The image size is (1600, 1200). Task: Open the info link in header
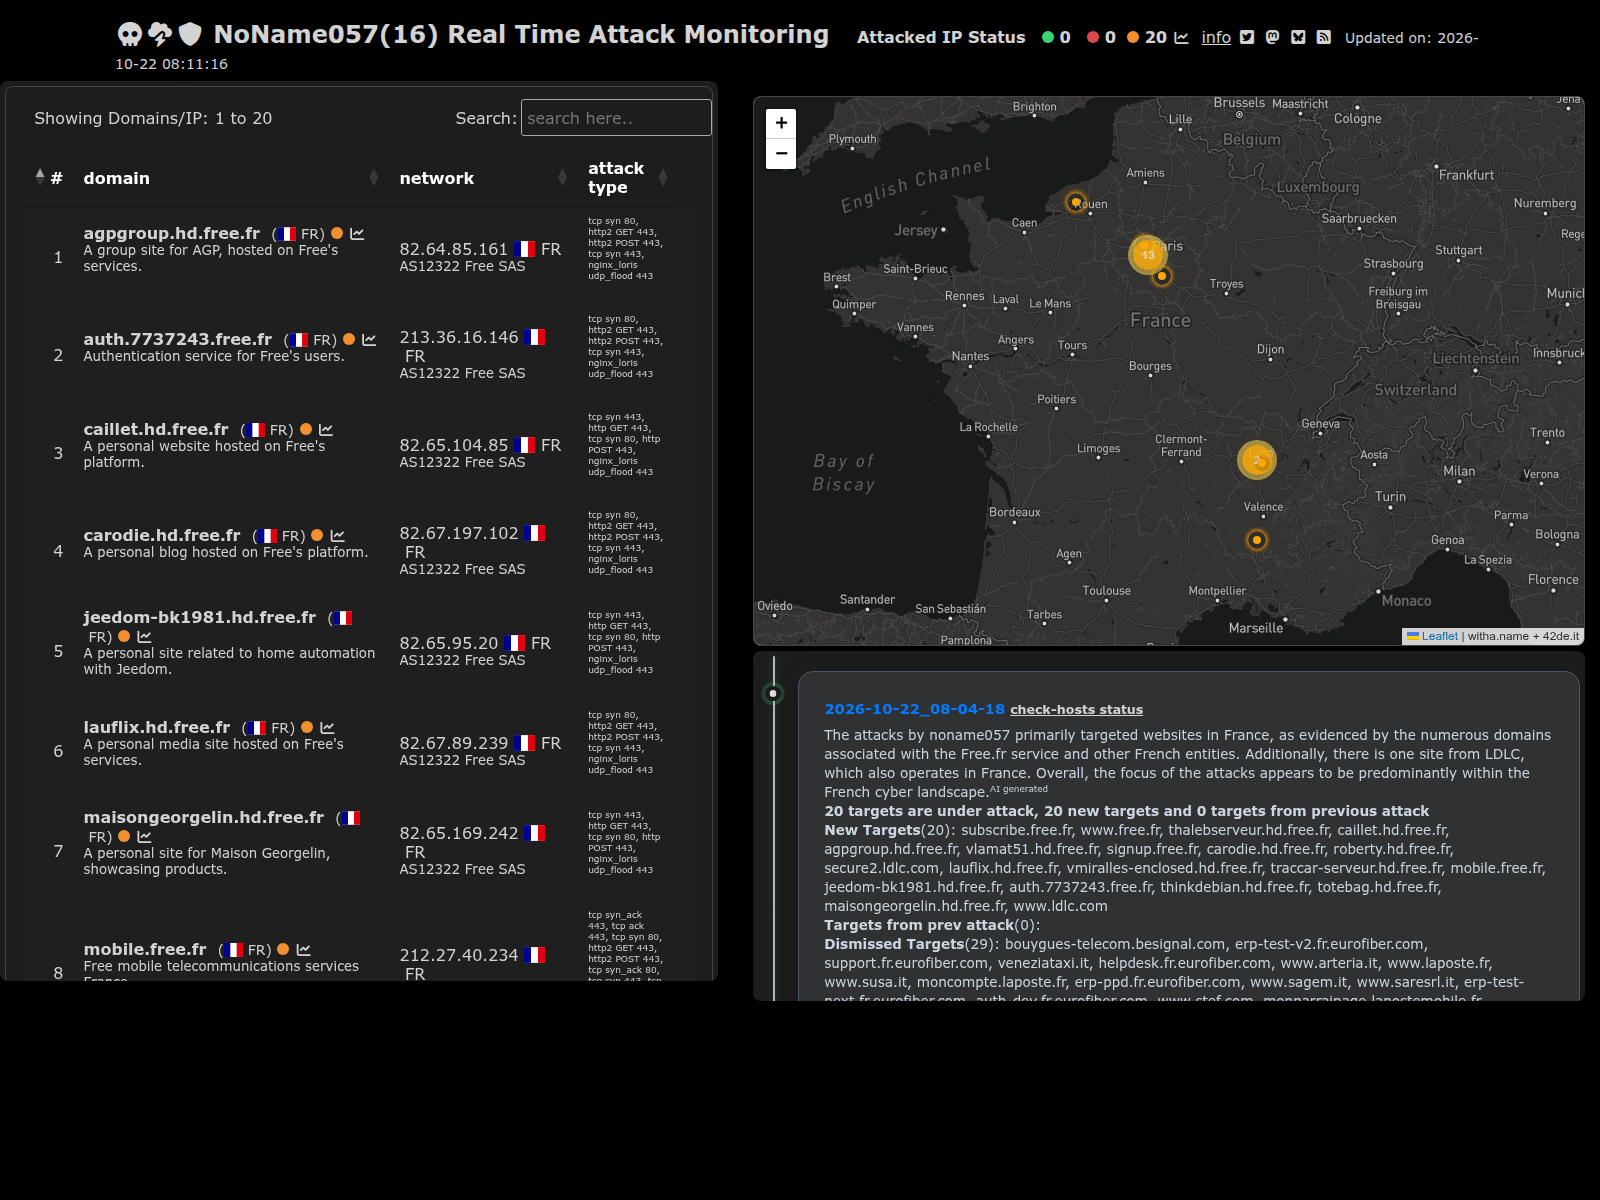[1216, 37]
